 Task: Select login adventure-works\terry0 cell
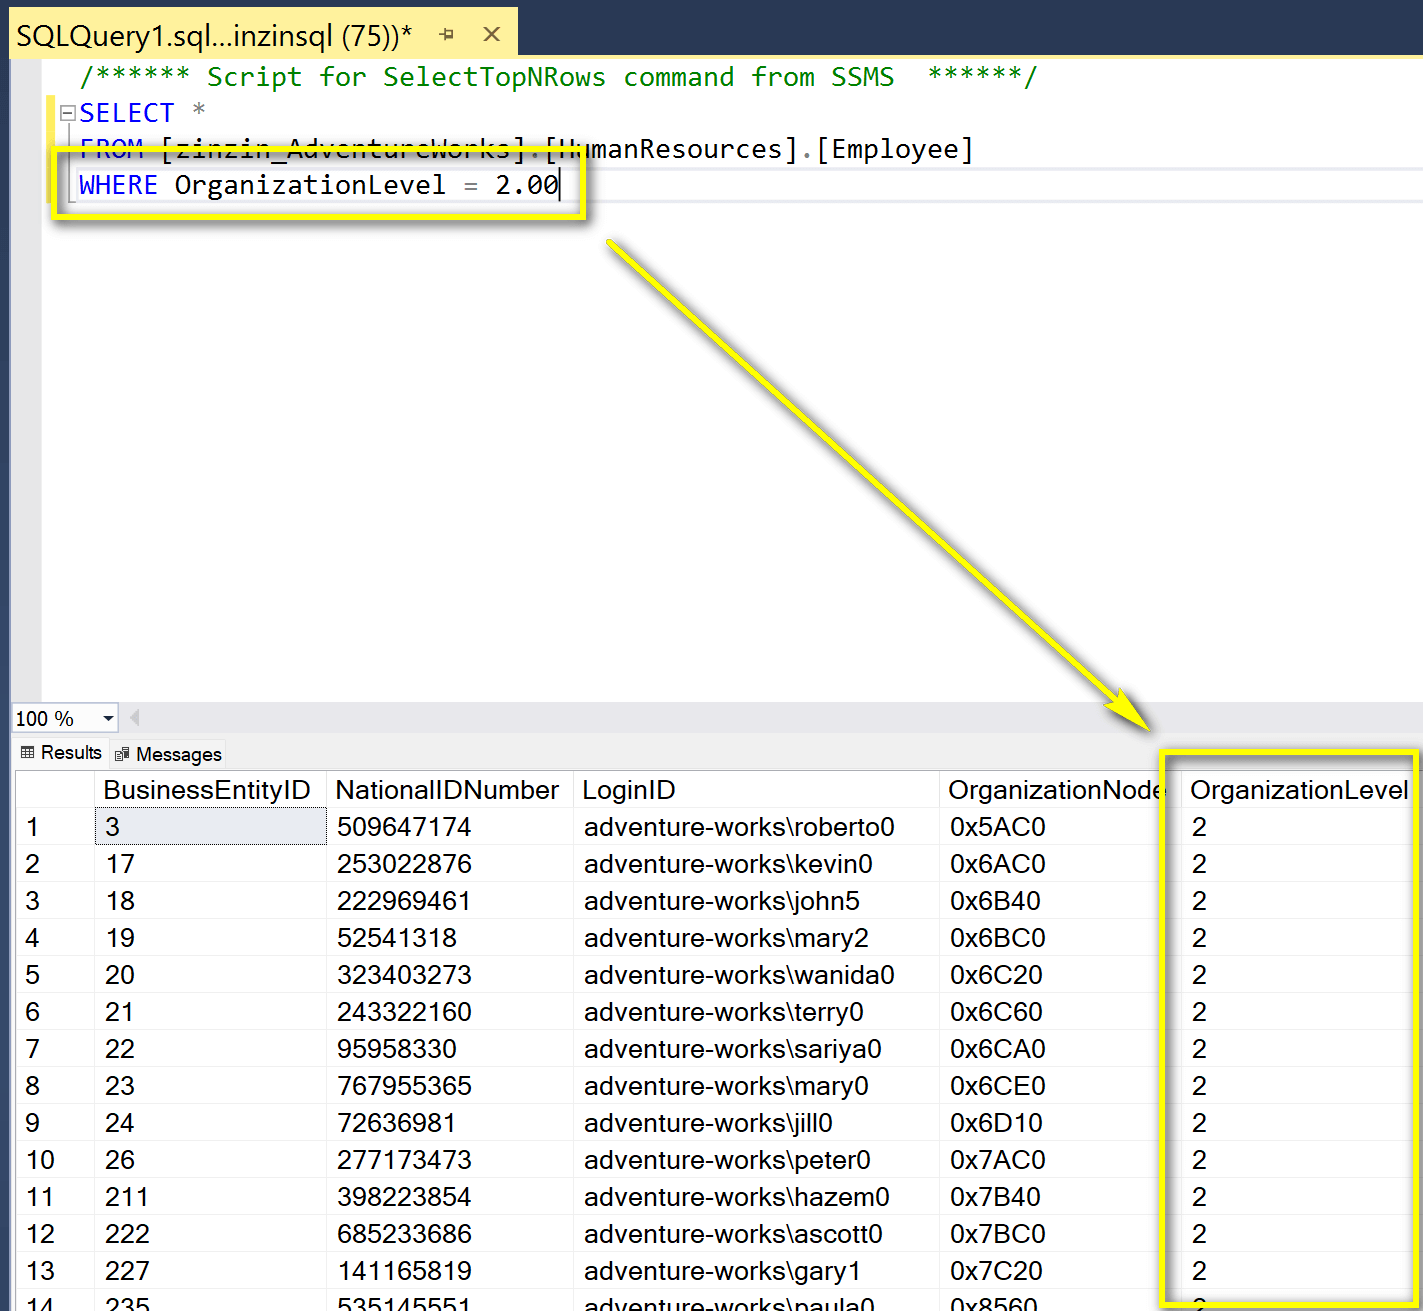click(756, 1012)
